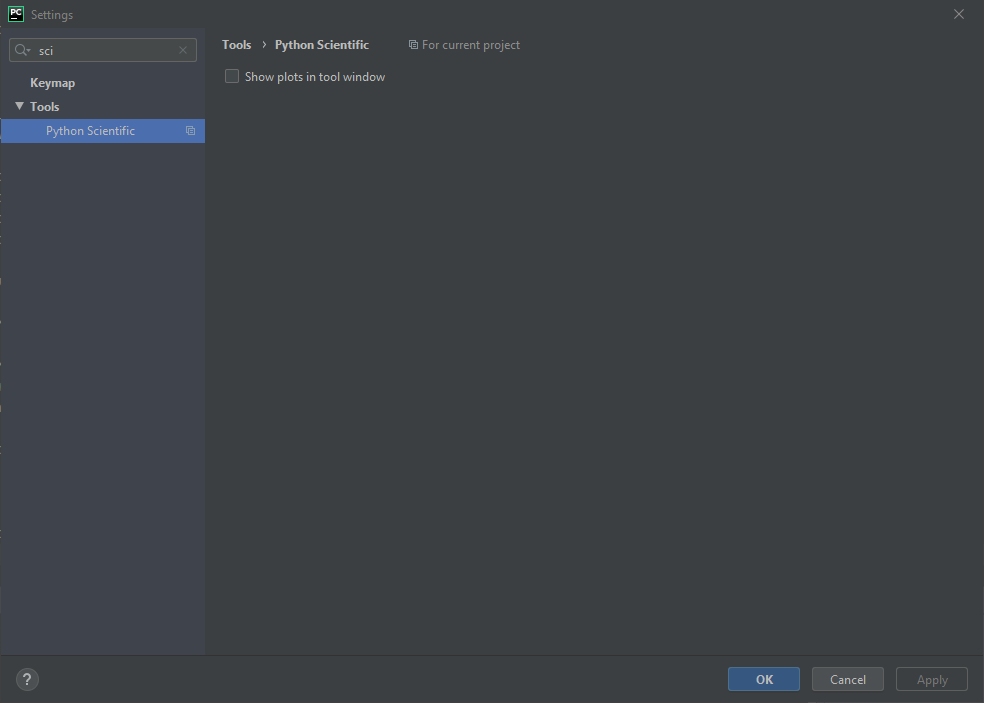Open search history magnifier dropdown

[23, 50]
